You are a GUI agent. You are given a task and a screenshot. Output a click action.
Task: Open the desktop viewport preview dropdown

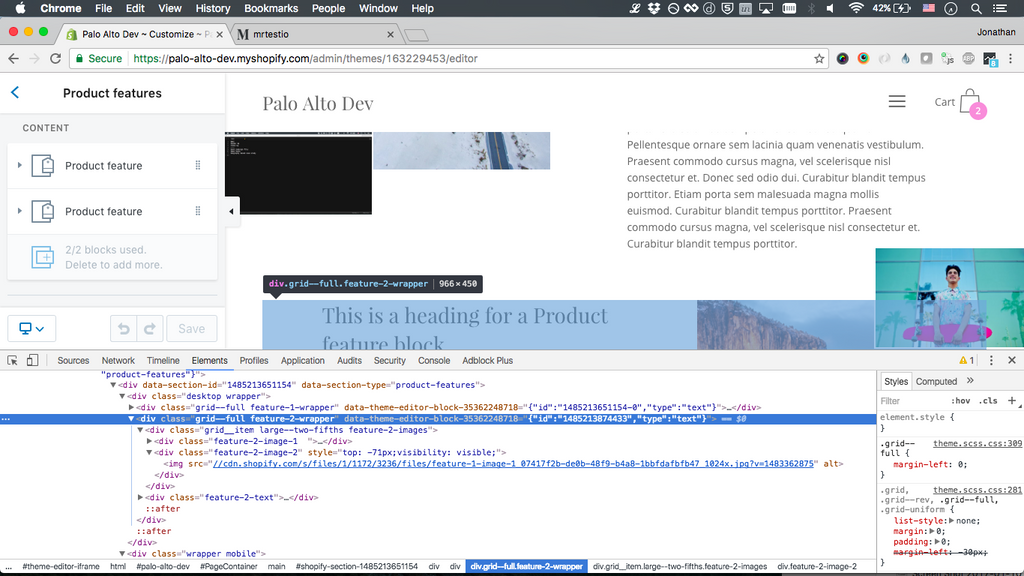coord(32,328)
